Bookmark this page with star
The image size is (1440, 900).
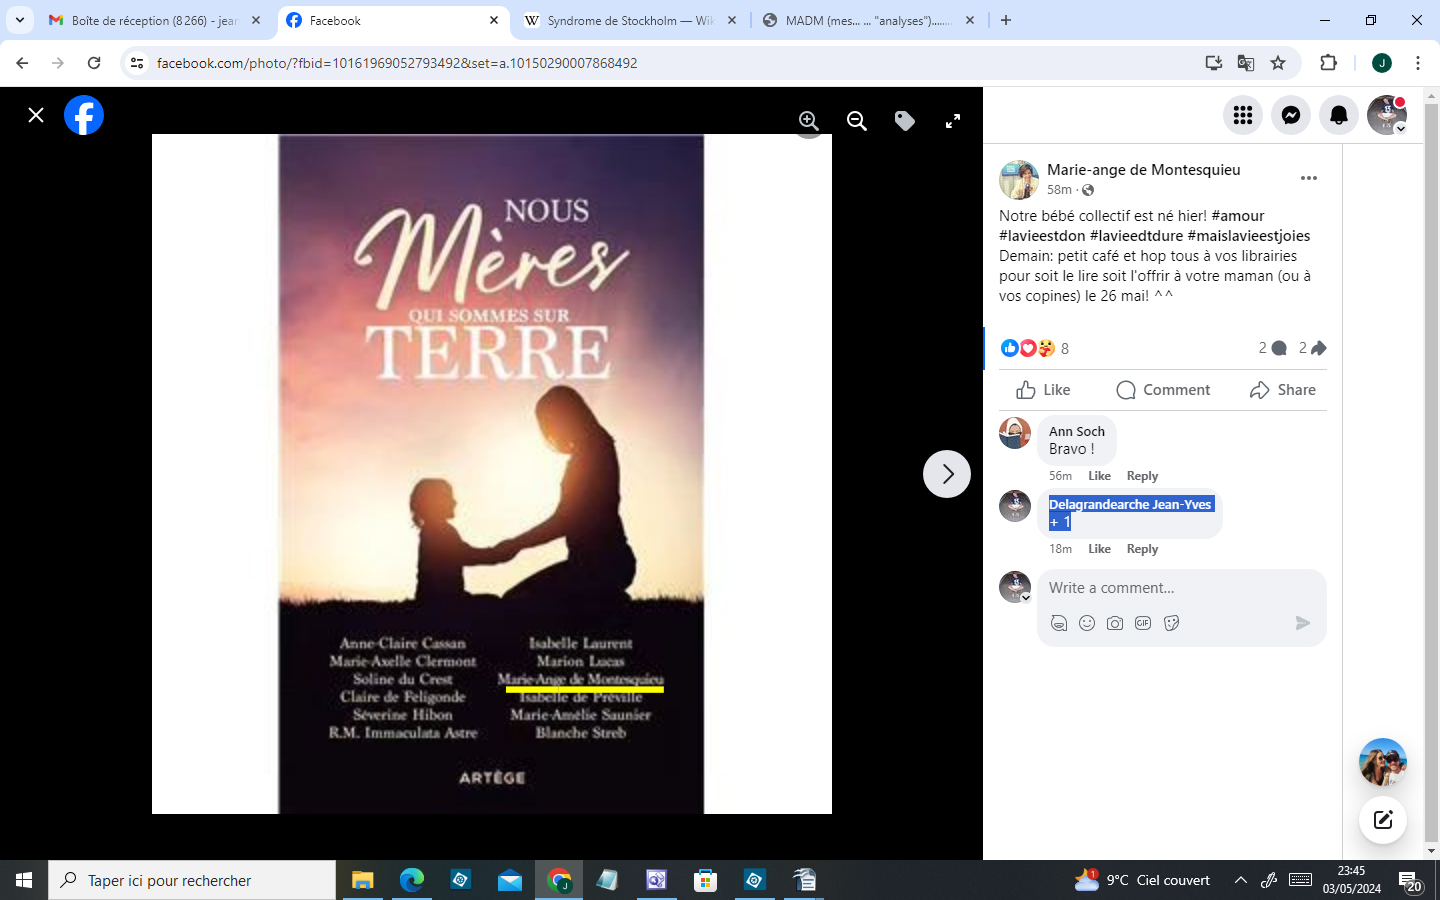coord(1278,63)
